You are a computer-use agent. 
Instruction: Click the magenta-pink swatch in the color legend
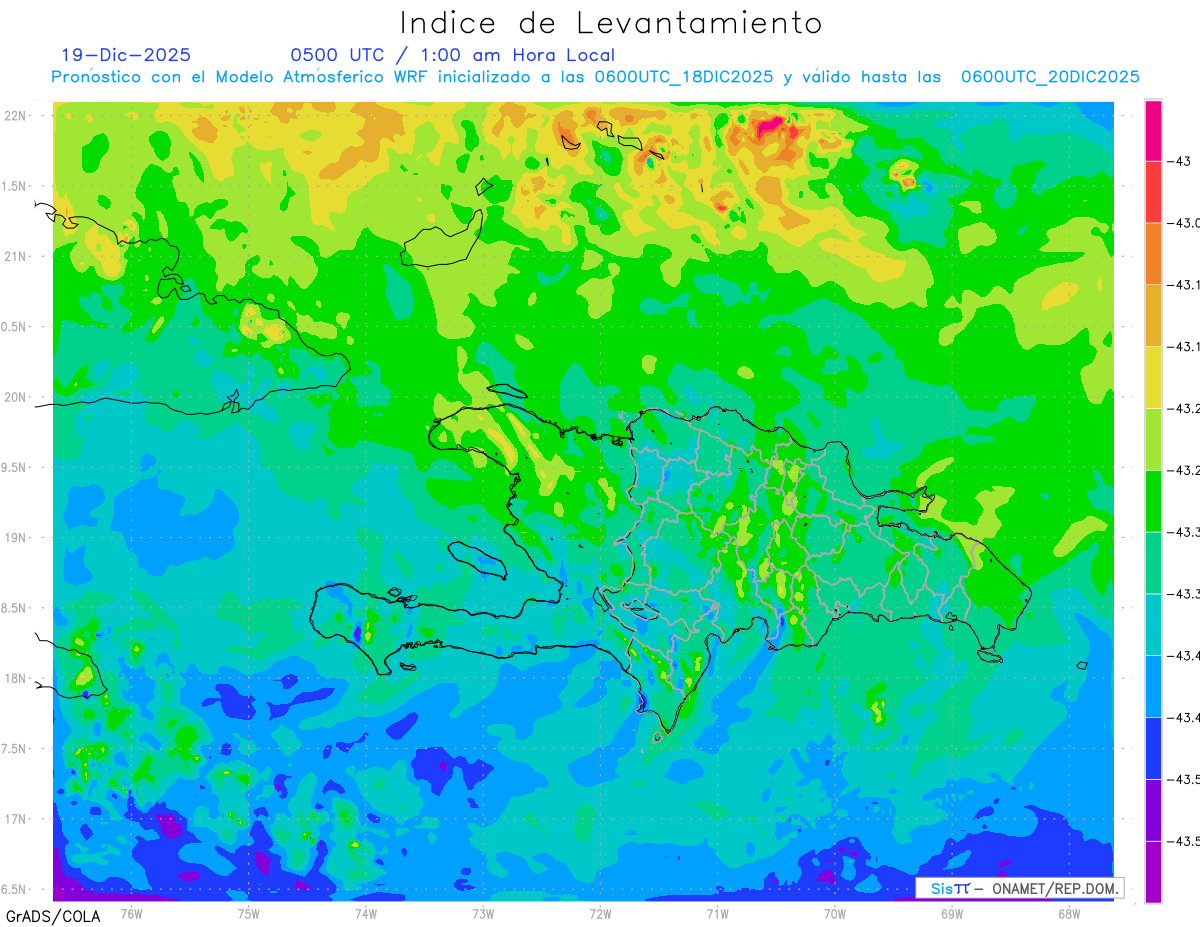[x=1153, y=130]
